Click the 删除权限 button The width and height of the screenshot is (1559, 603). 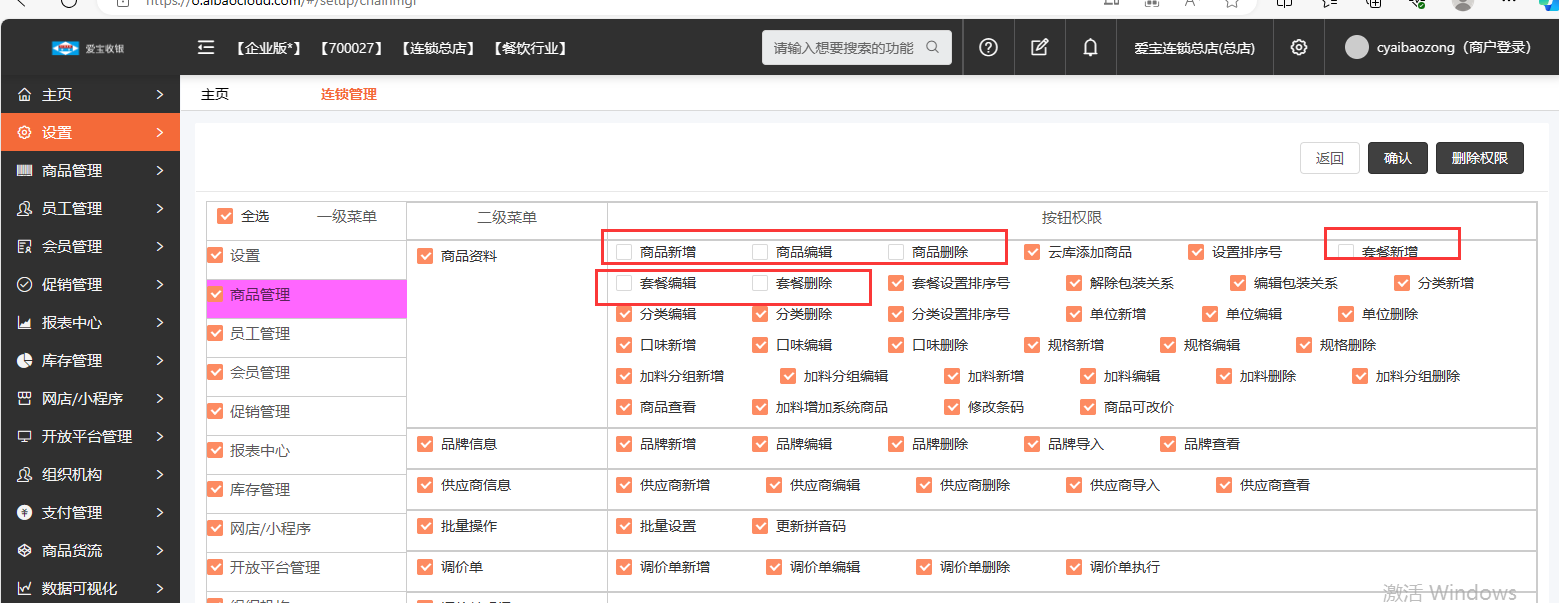pyautogui.click(x=1479, y=158)
